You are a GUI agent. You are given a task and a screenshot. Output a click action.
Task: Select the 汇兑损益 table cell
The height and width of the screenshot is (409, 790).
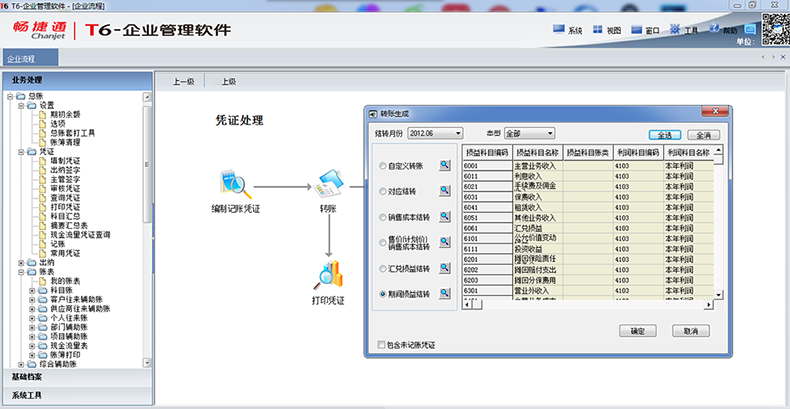pyautogui.click(x=538, y=228)
